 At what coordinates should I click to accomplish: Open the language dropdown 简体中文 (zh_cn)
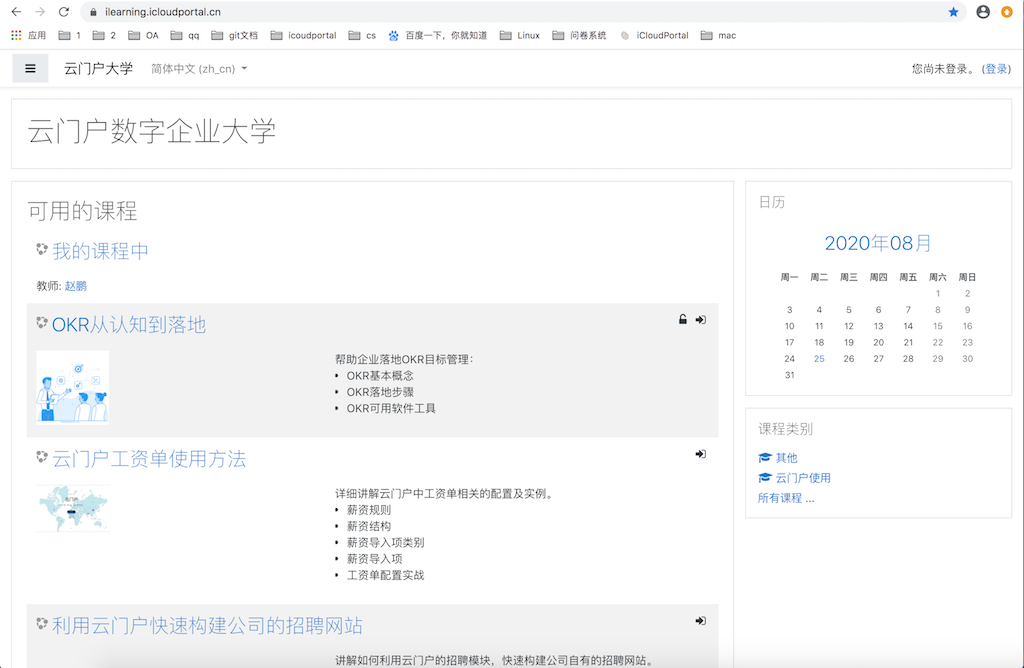[199, 69]
